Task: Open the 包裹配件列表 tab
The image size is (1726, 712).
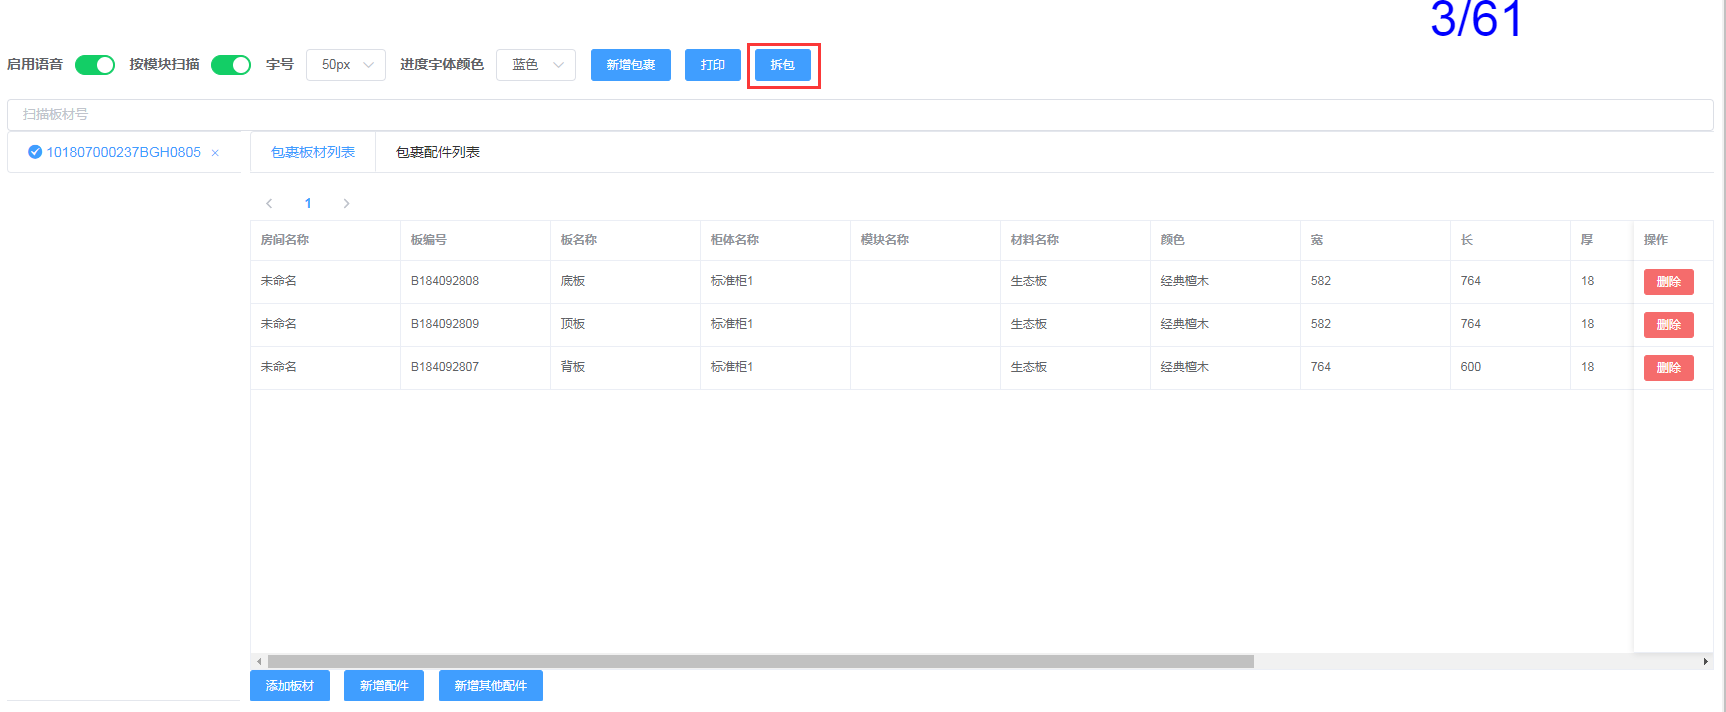Action: click(438, 152)
